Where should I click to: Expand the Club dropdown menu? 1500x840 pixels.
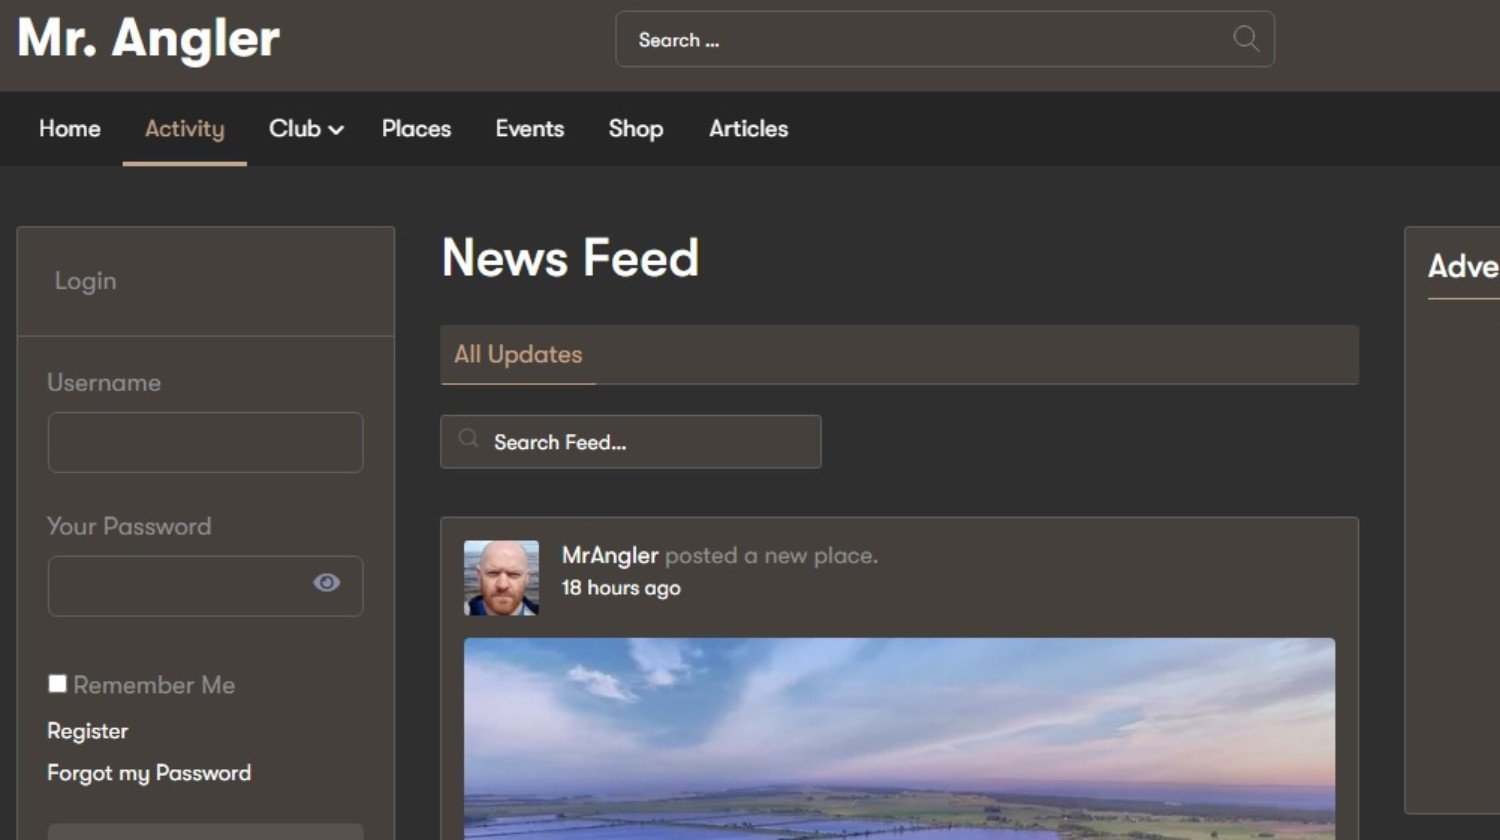tap(306, 129)
